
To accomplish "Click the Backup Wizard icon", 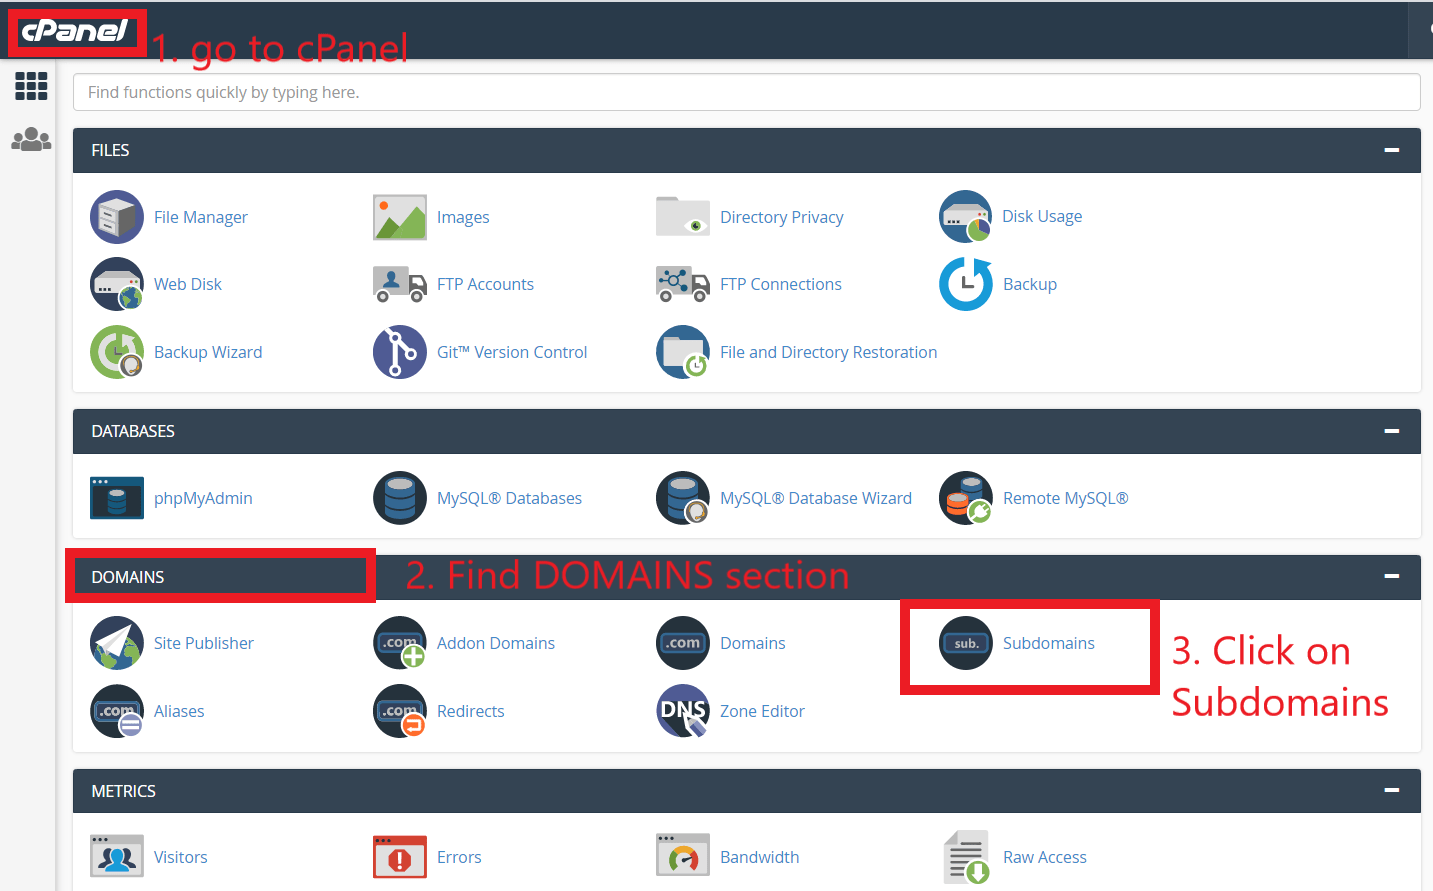I will (117, 352).
